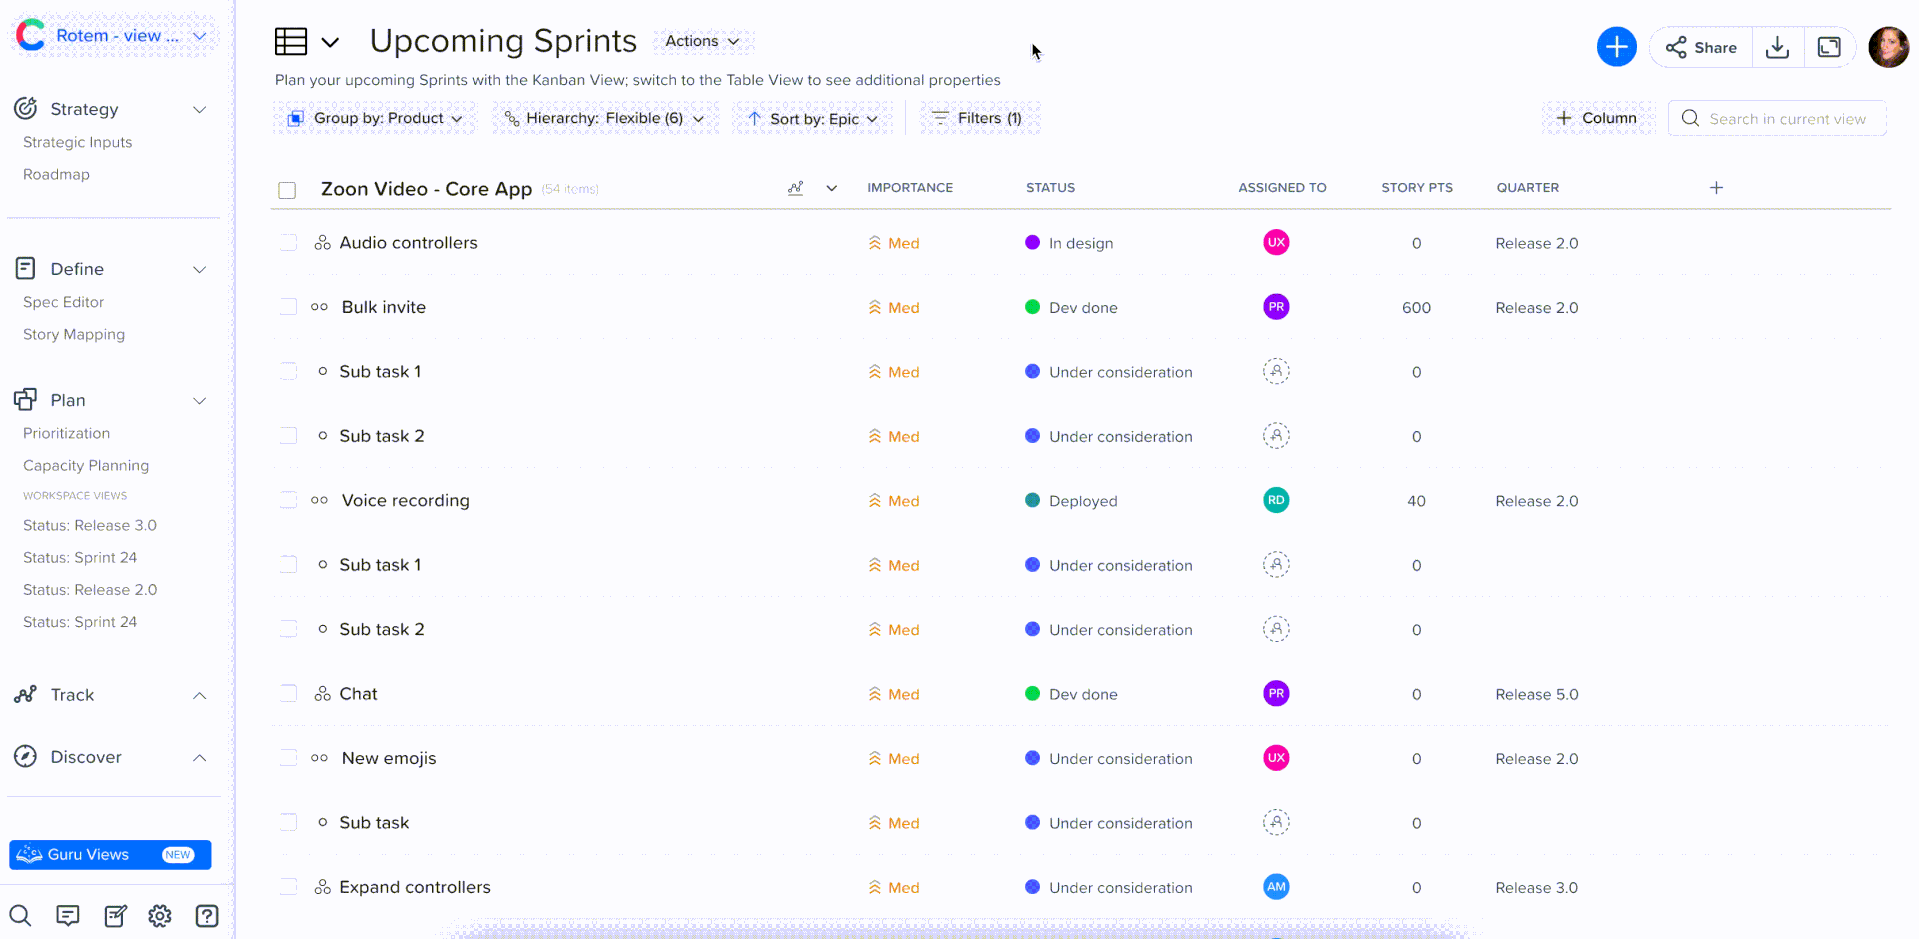
Task: Open the fullscreen expand icon
Action: point(1829,47)
